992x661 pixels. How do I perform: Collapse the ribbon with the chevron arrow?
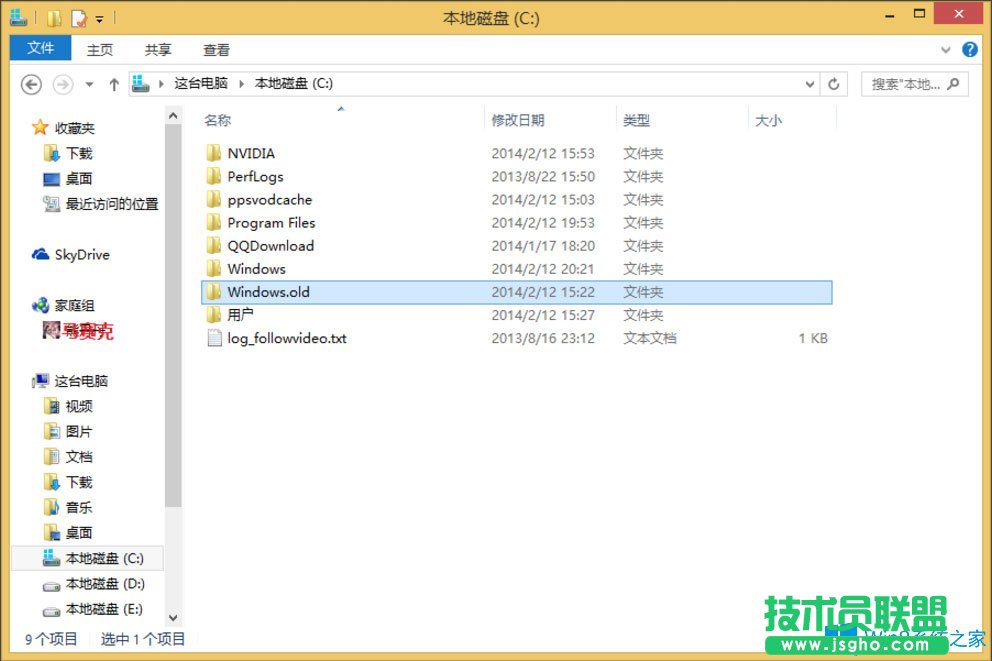945,49
